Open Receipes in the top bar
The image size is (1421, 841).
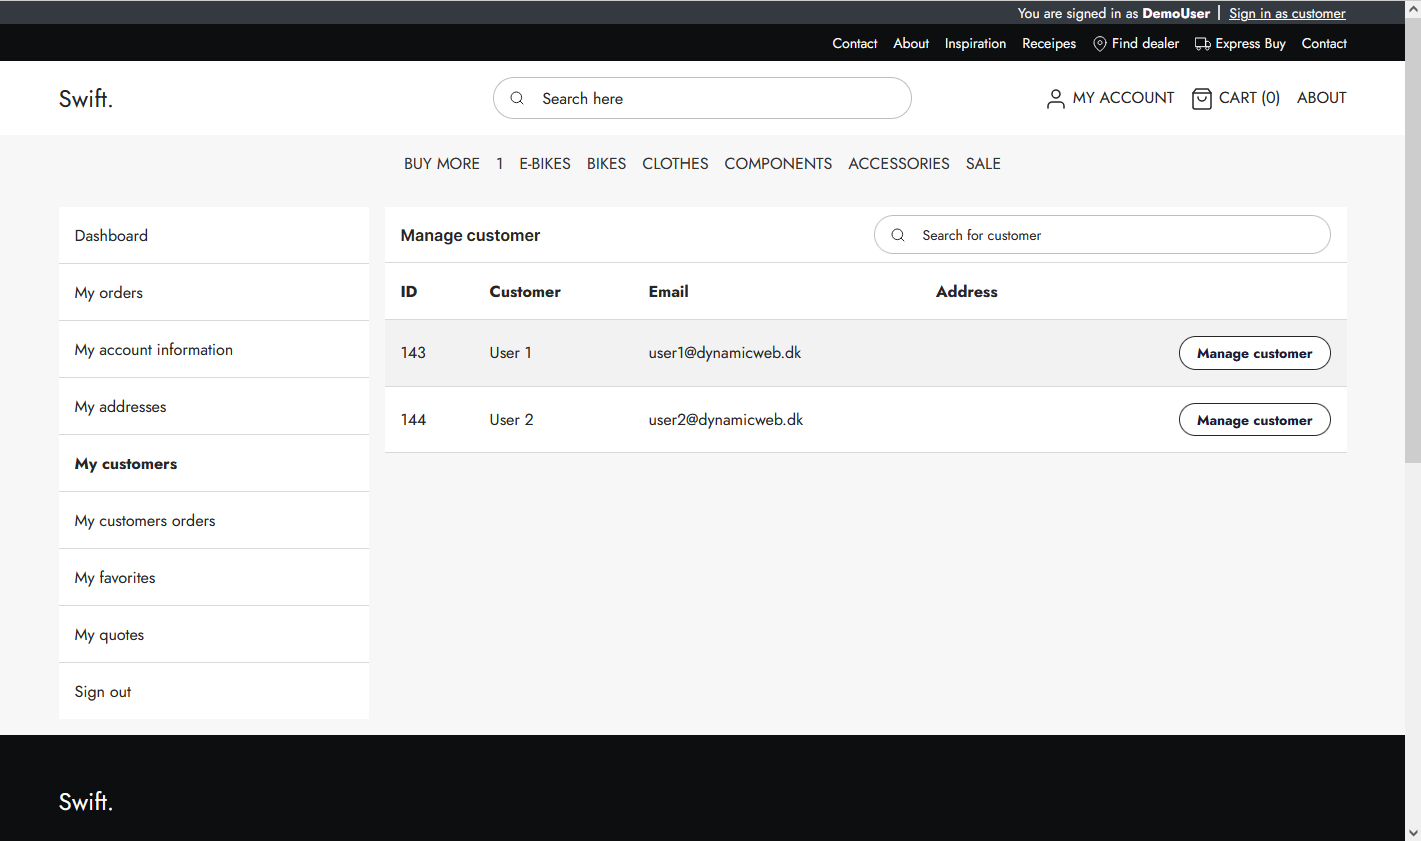(1049, 43)
